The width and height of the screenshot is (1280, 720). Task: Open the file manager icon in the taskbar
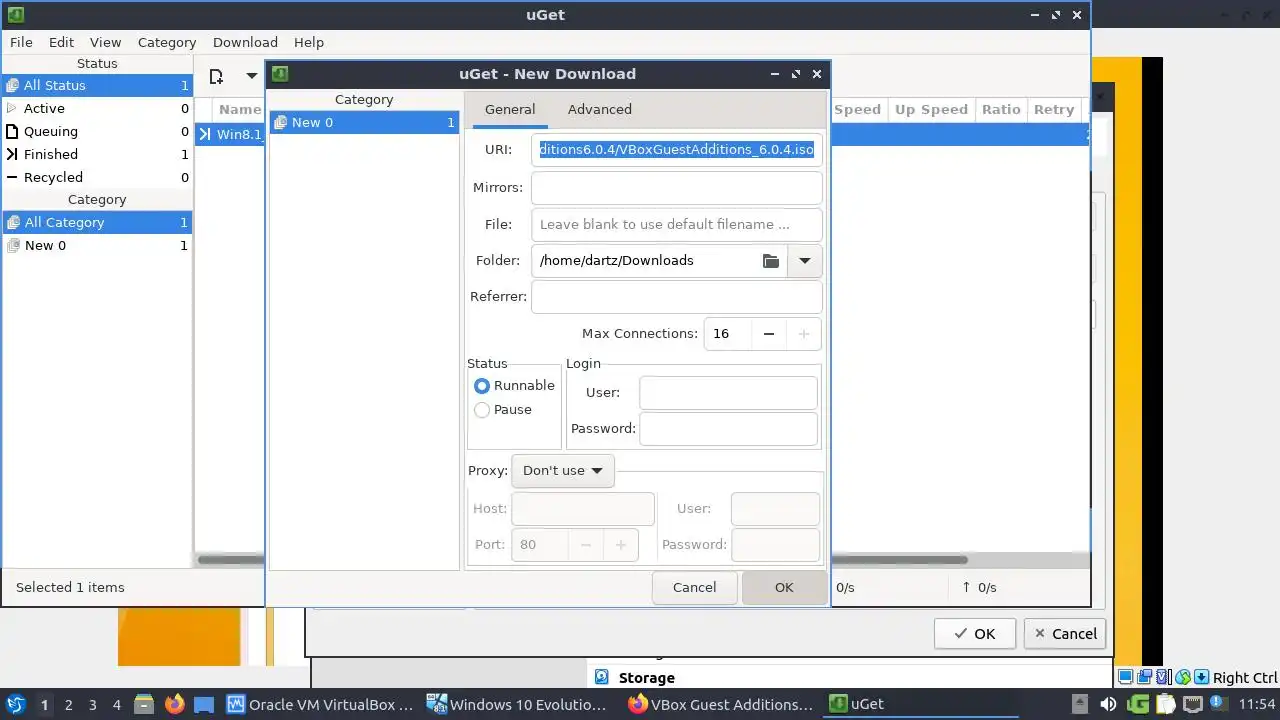click(144, 705)
